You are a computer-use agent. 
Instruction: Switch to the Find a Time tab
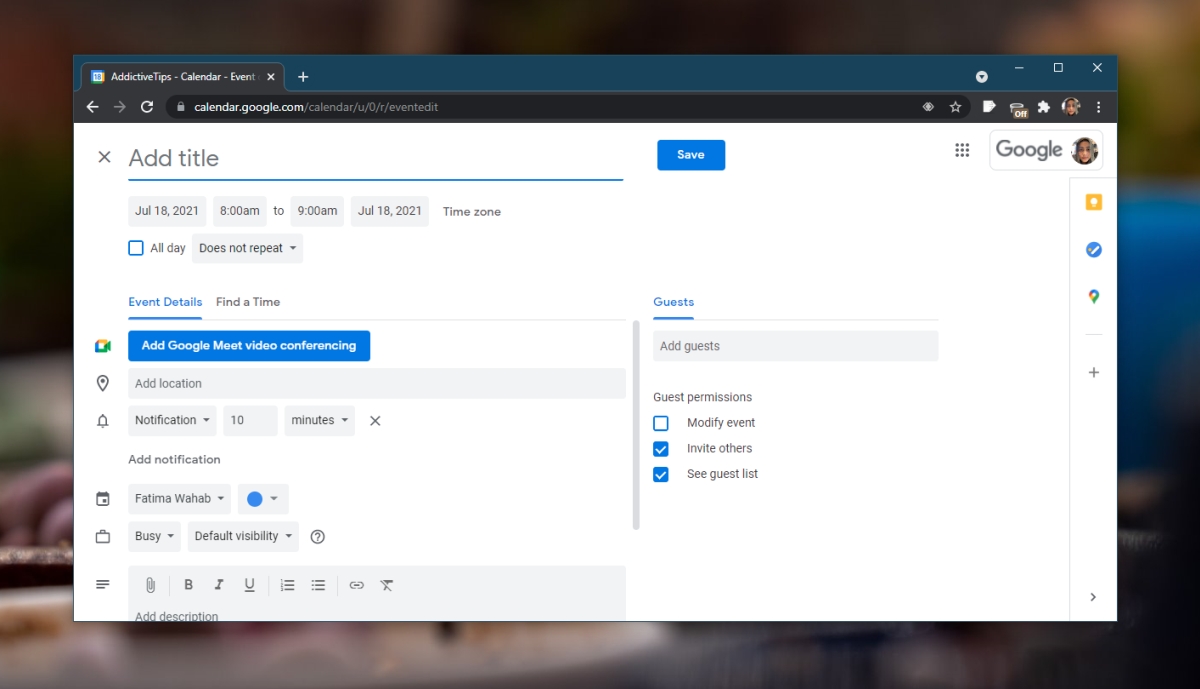247,301
